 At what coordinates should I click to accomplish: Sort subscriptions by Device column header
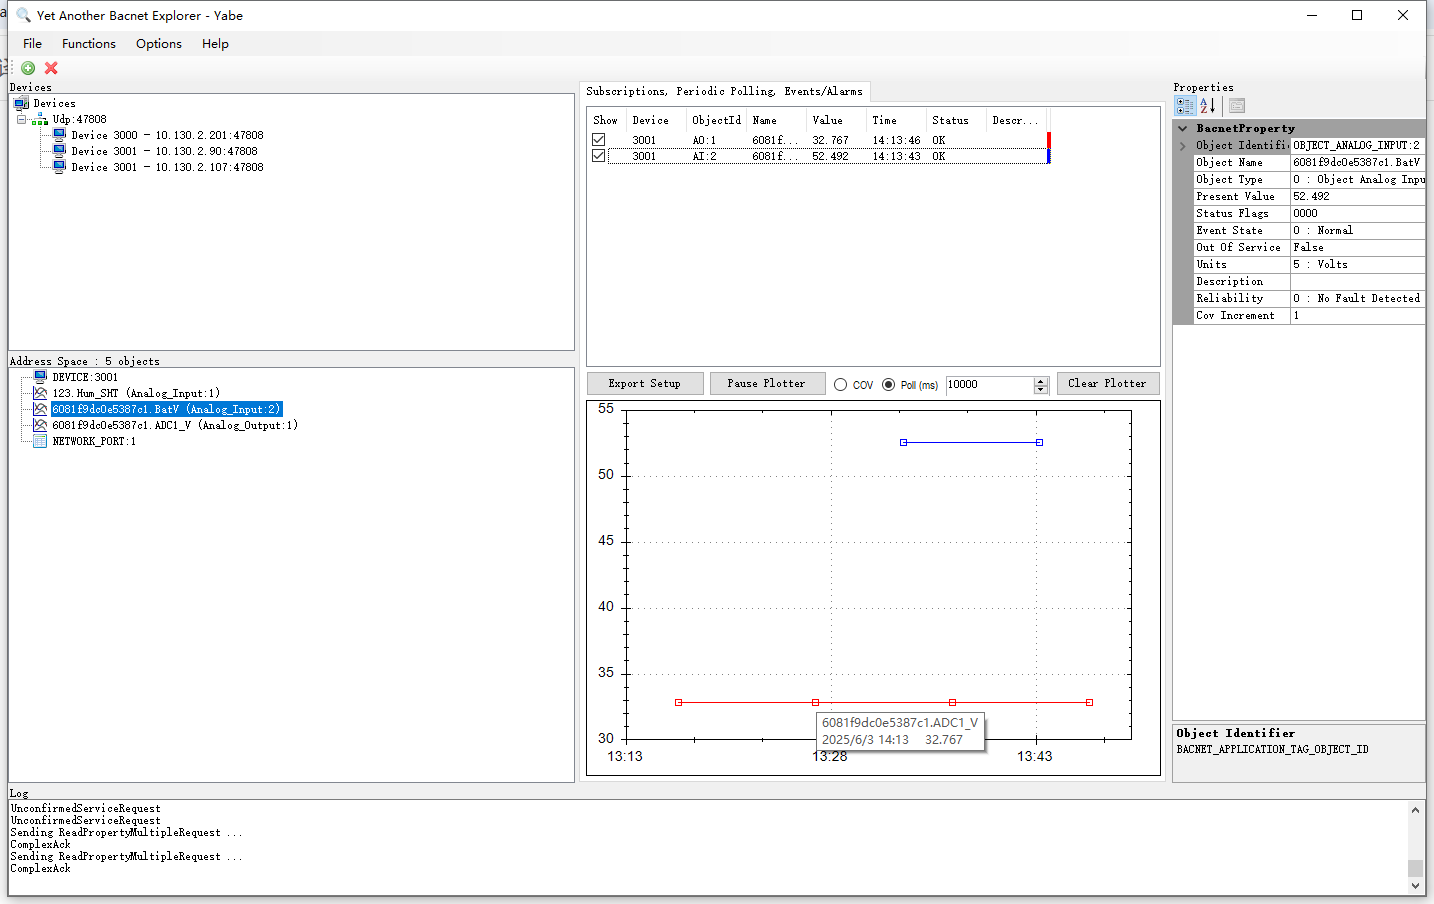click(x=655, y=120)
